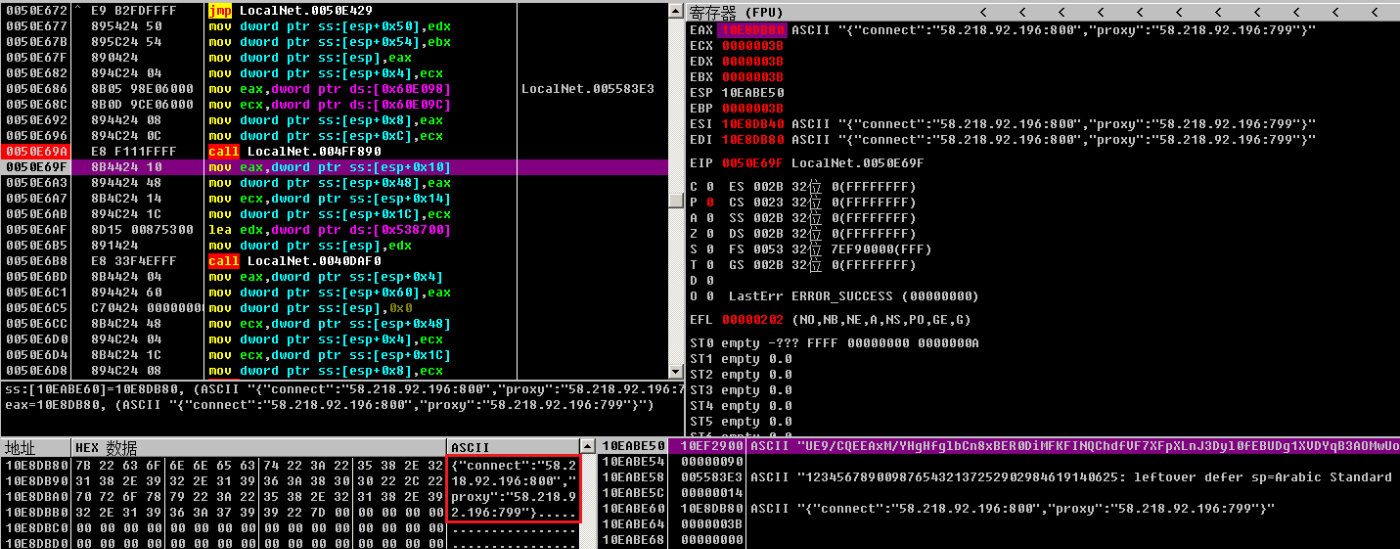Select dump row at address 10E8DB80
The width and height of the screenshot is (1400, 549).
[x=290, y=465]
